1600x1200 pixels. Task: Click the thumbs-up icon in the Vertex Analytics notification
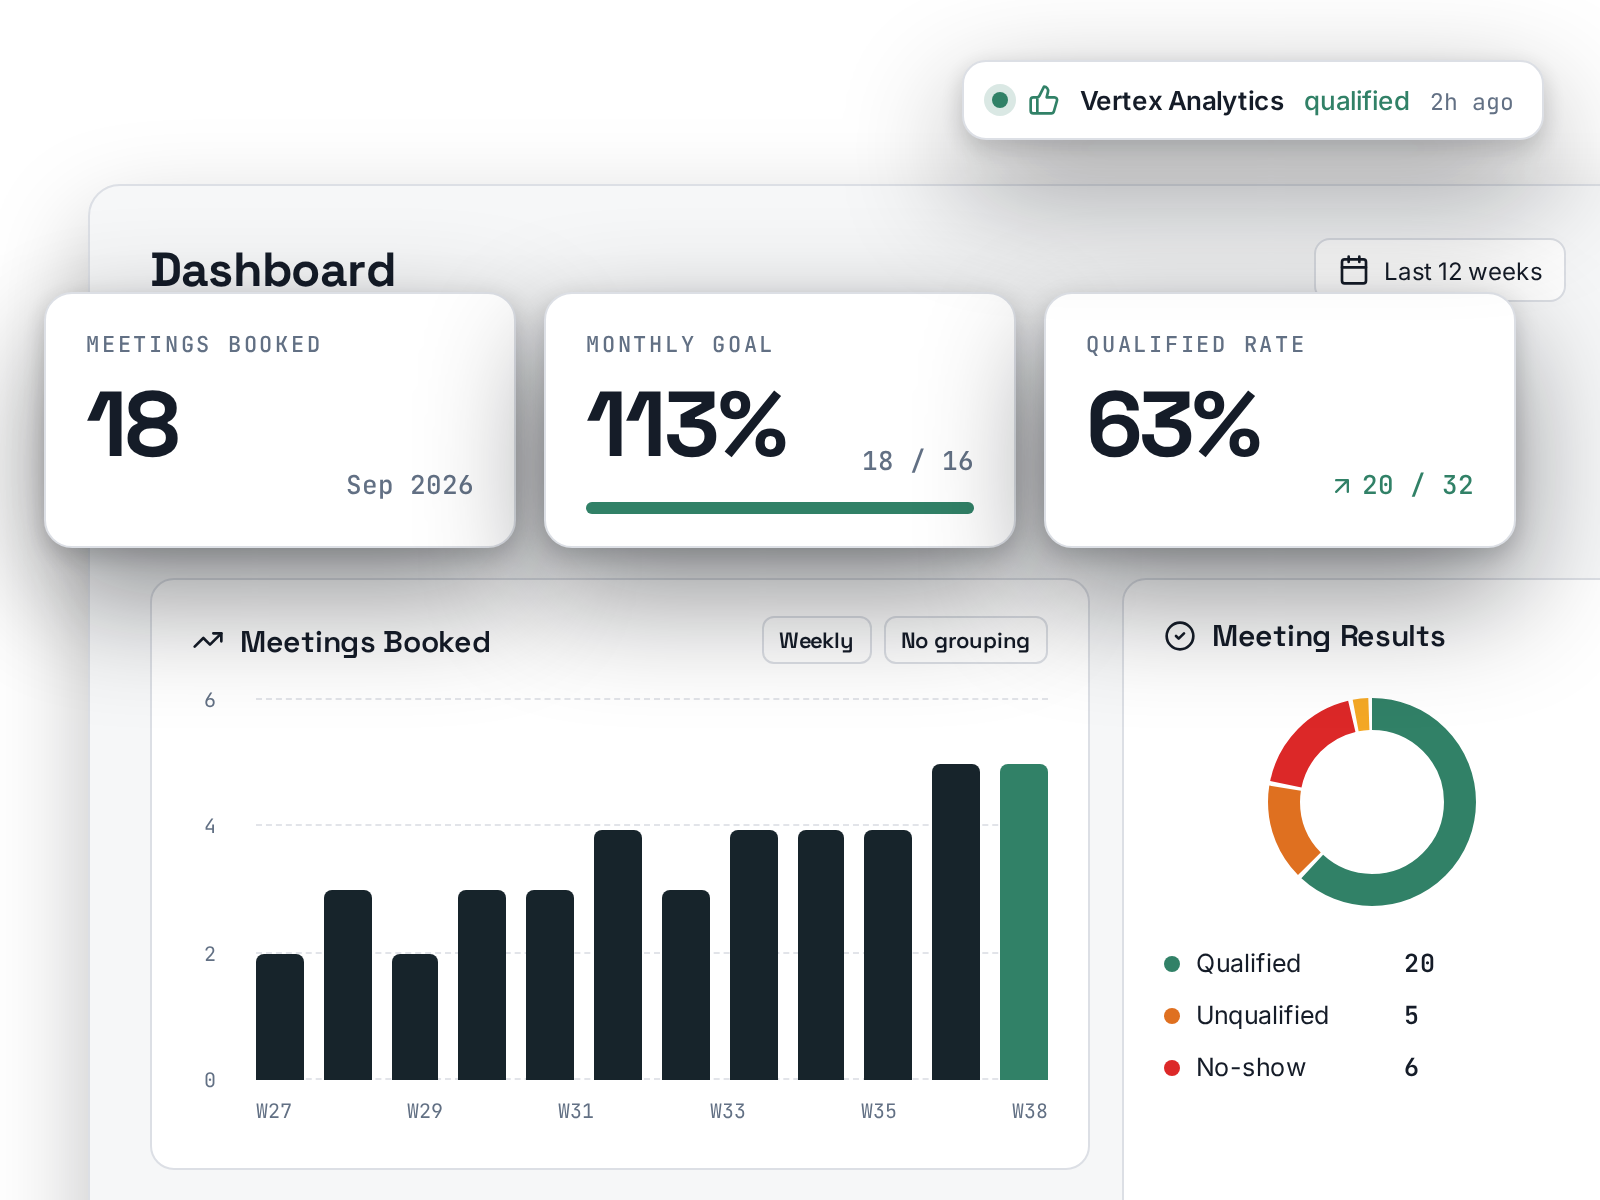(x=1043, y=100)
